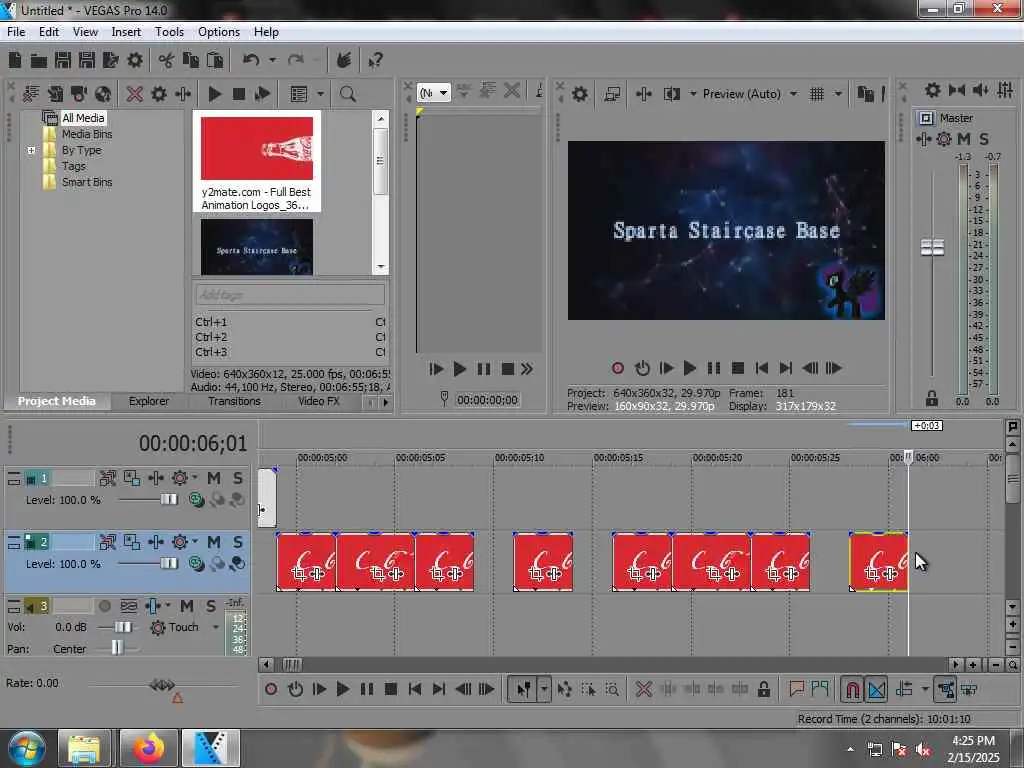Solo video Track 2

coord(238,542)
